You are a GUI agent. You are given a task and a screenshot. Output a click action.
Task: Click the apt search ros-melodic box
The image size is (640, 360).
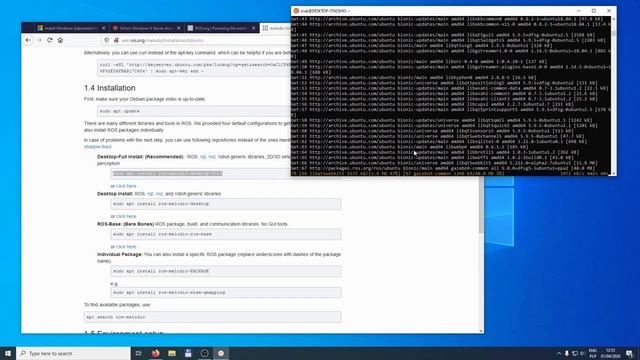point(213,317)
